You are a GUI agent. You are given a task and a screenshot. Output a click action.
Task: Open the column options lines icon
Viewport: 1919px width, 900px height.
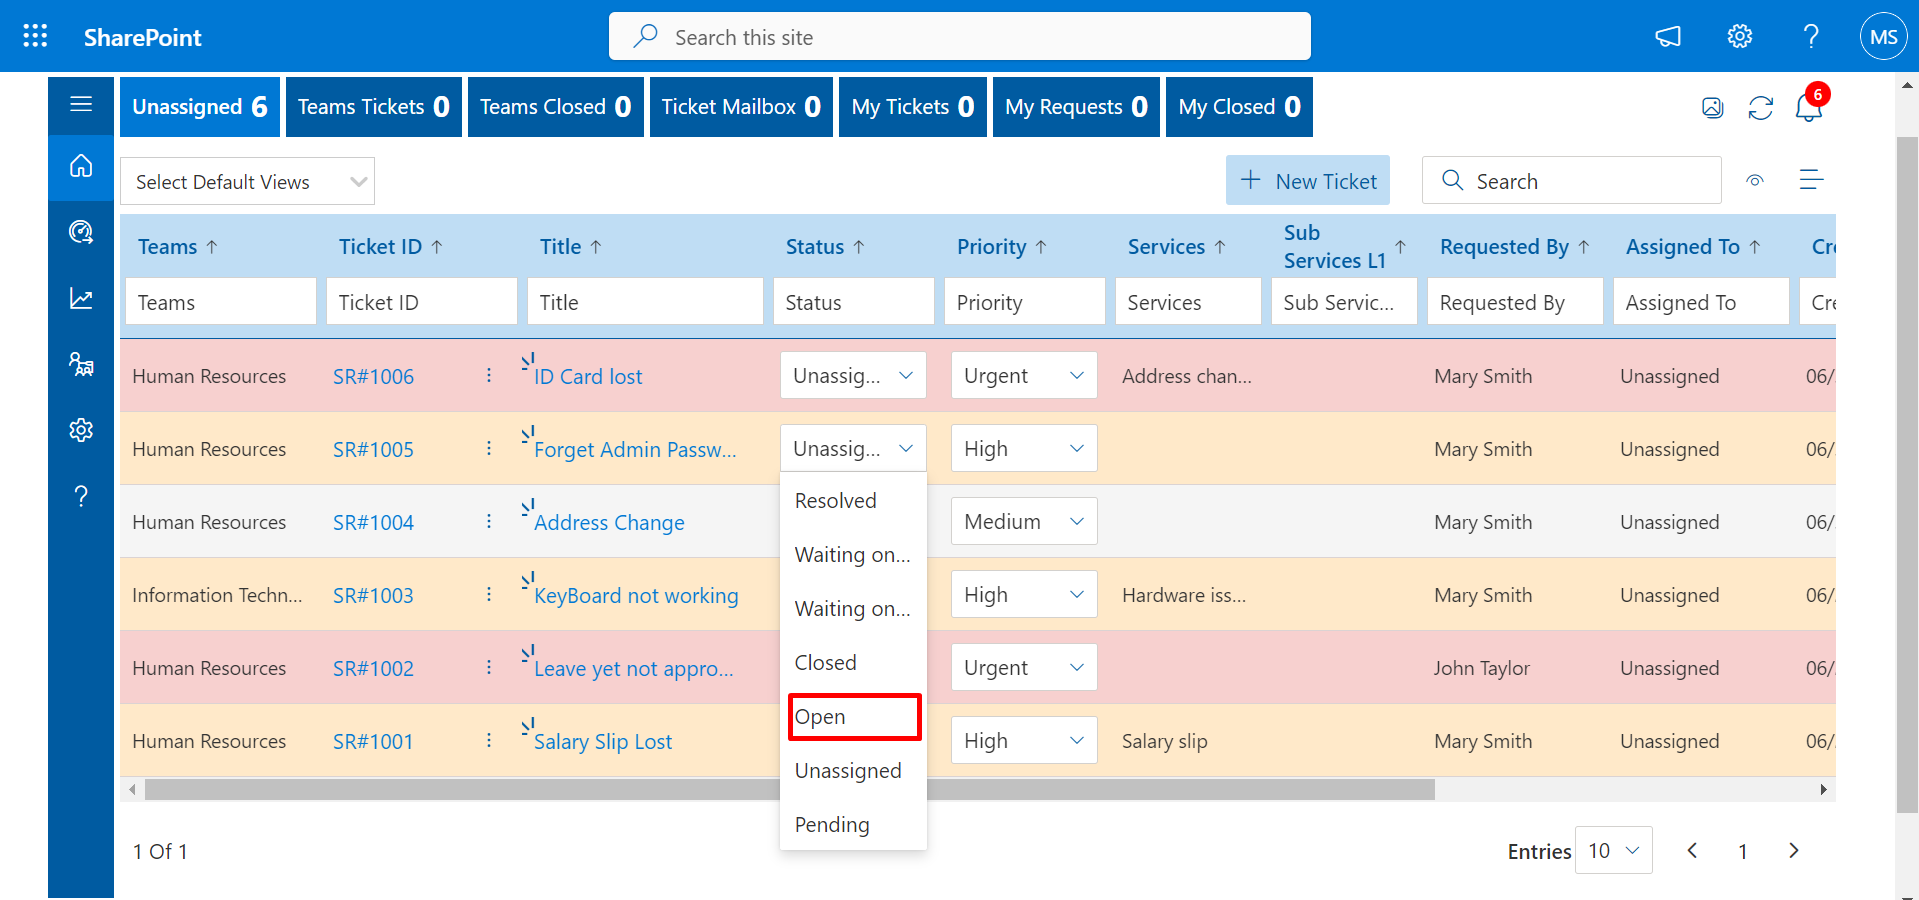[1811, 180]
